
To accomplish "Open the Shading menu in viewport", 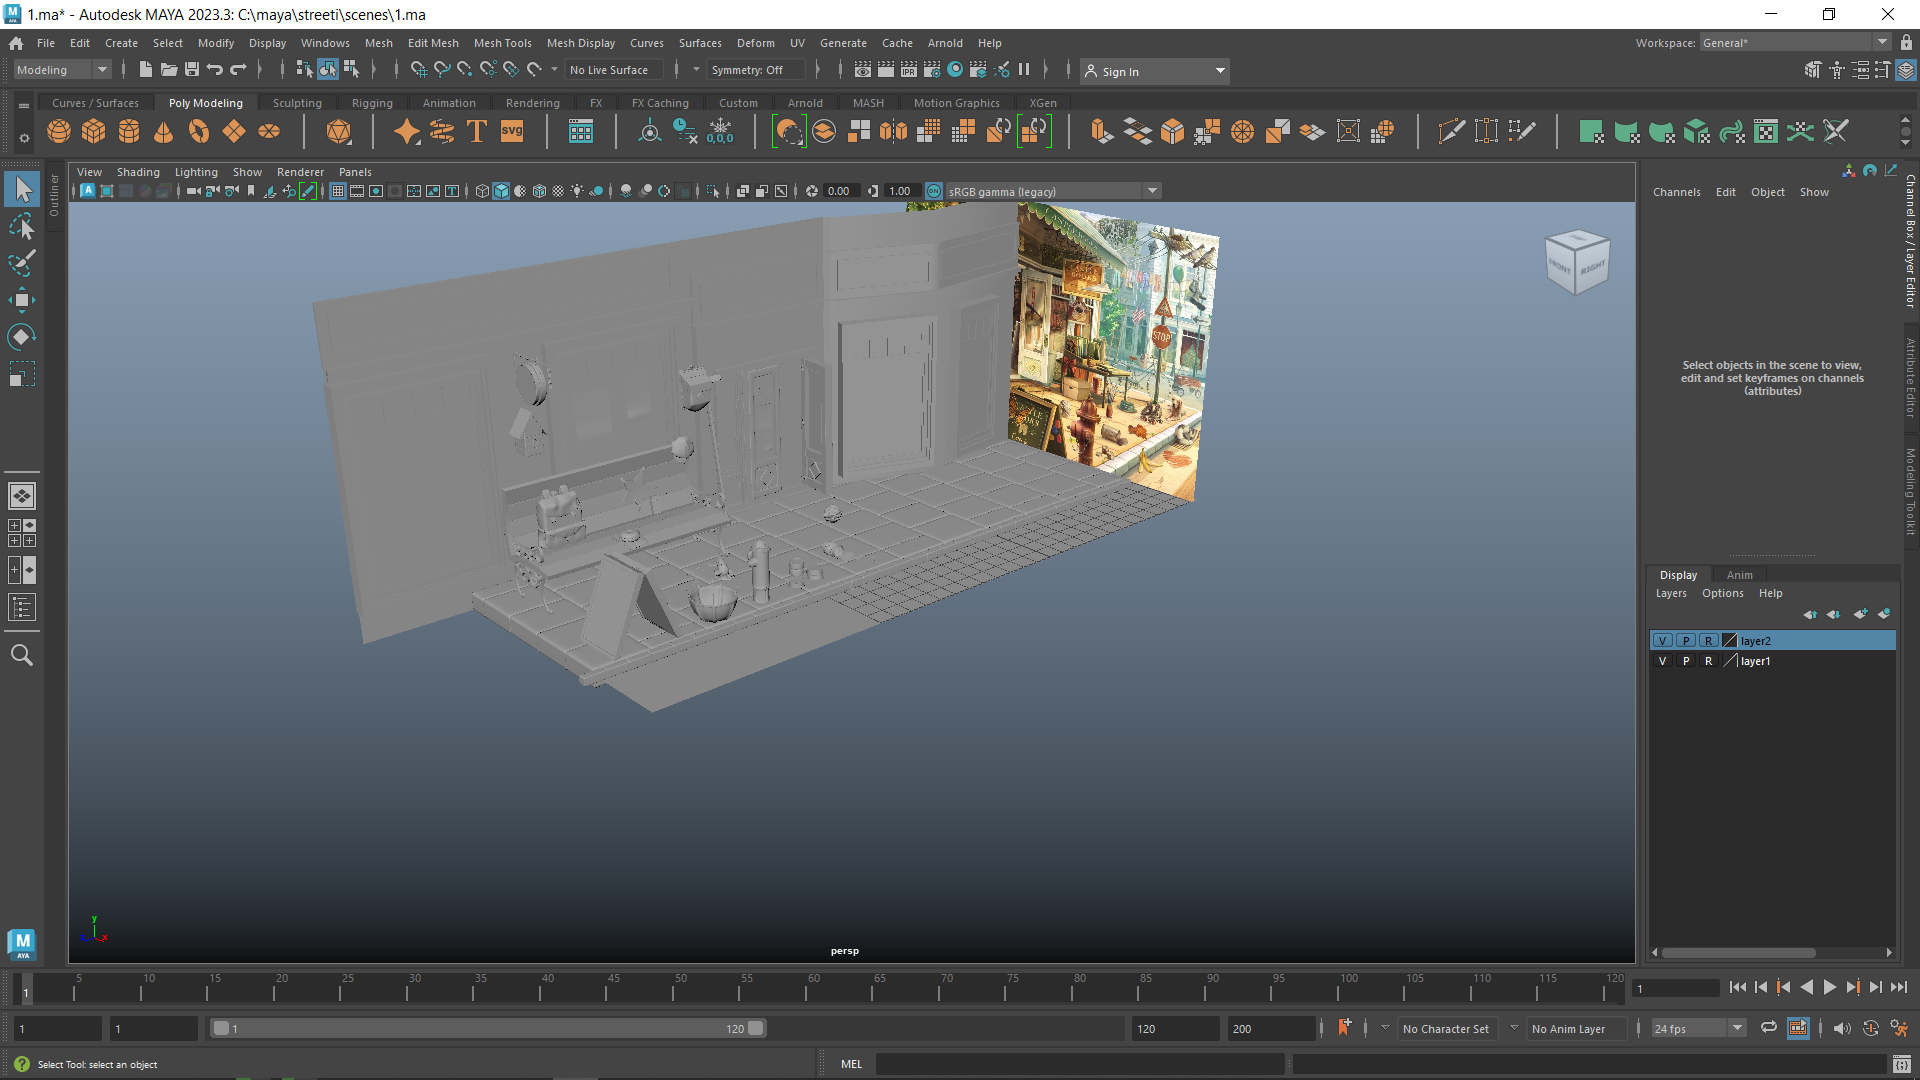I will [x=136, y=171].
